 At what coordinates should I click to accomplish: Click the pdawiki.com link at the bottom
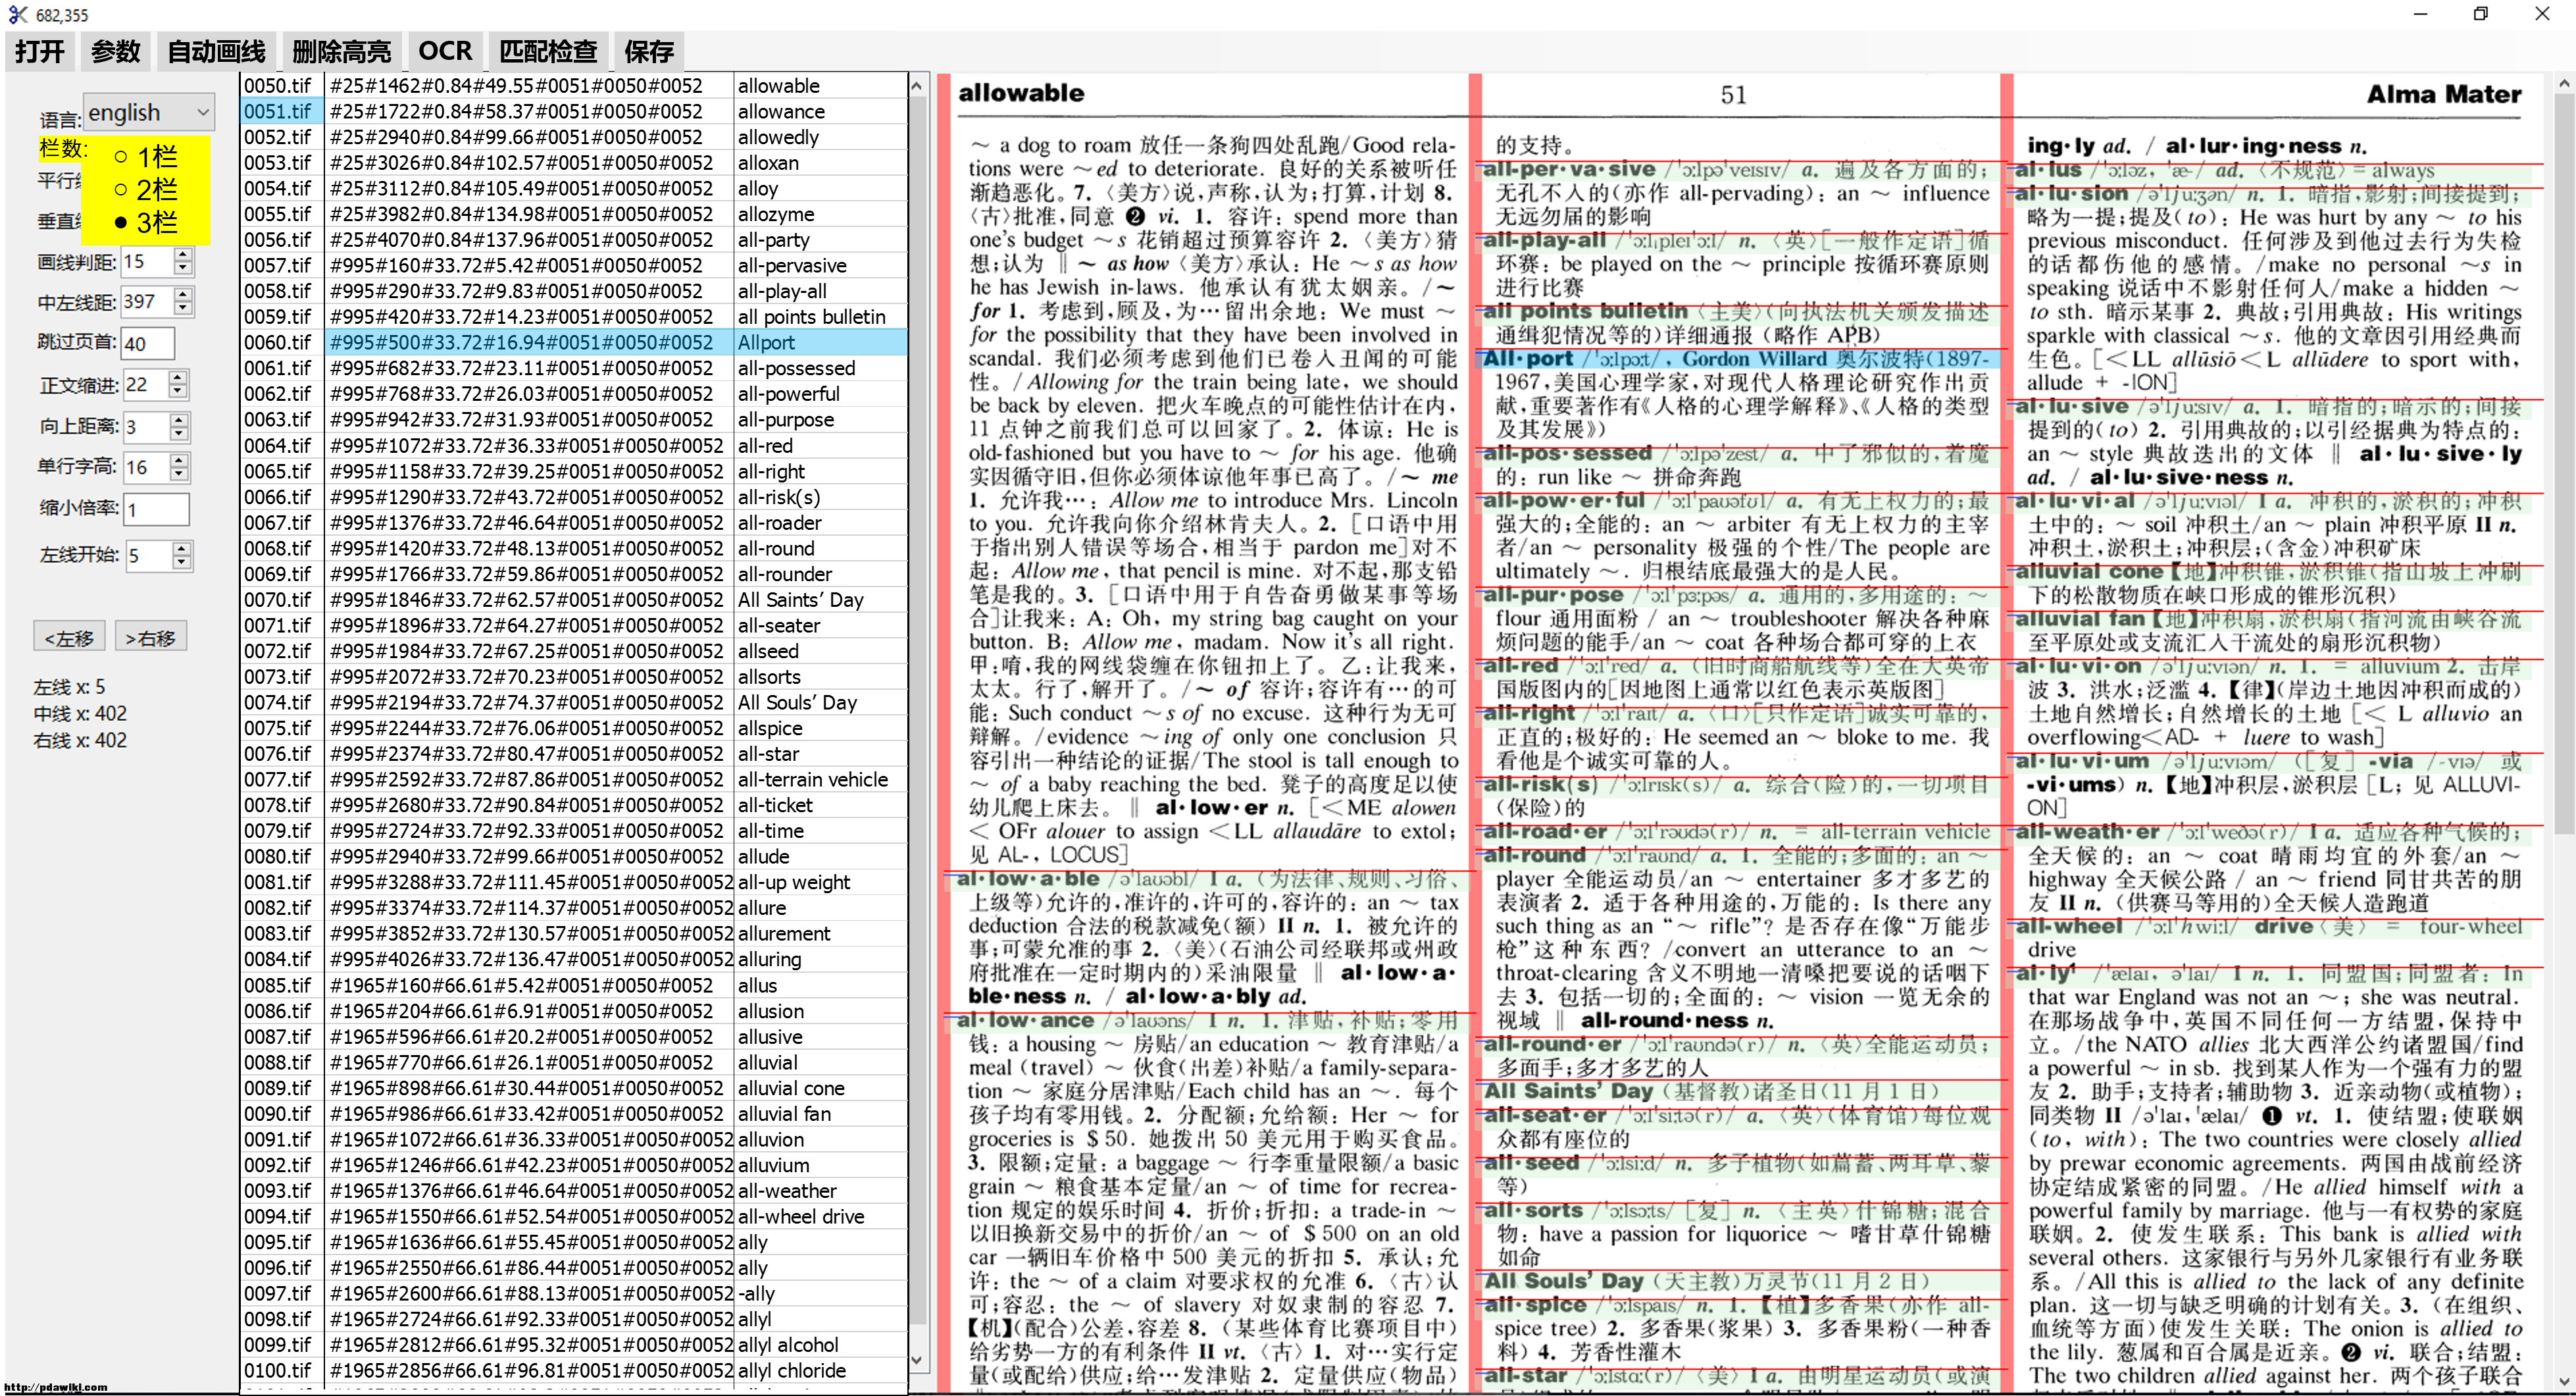(x=56, y=1387)
